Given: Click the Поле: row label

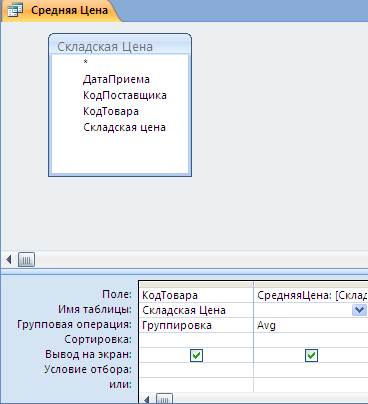Looking at the screenshot, I should pos(117,294).
